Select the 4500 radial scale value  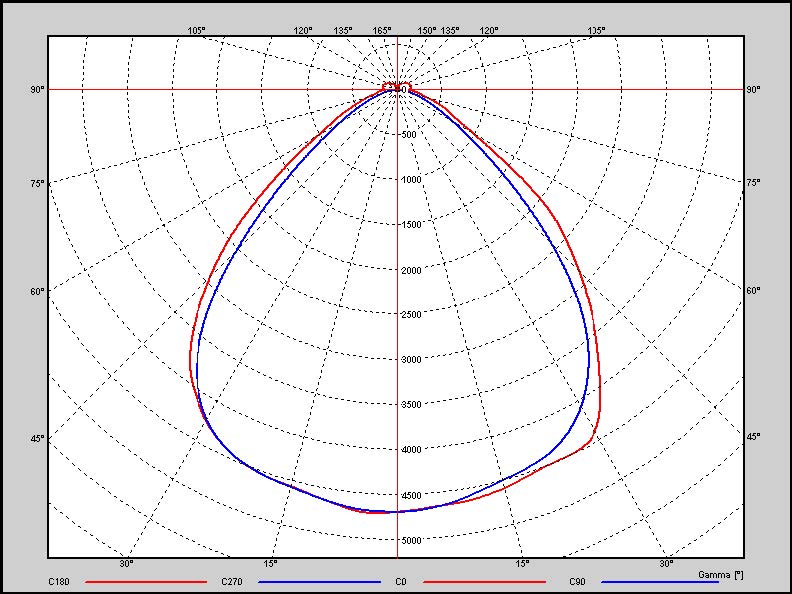pyautogui.click(x=411, y=496)
